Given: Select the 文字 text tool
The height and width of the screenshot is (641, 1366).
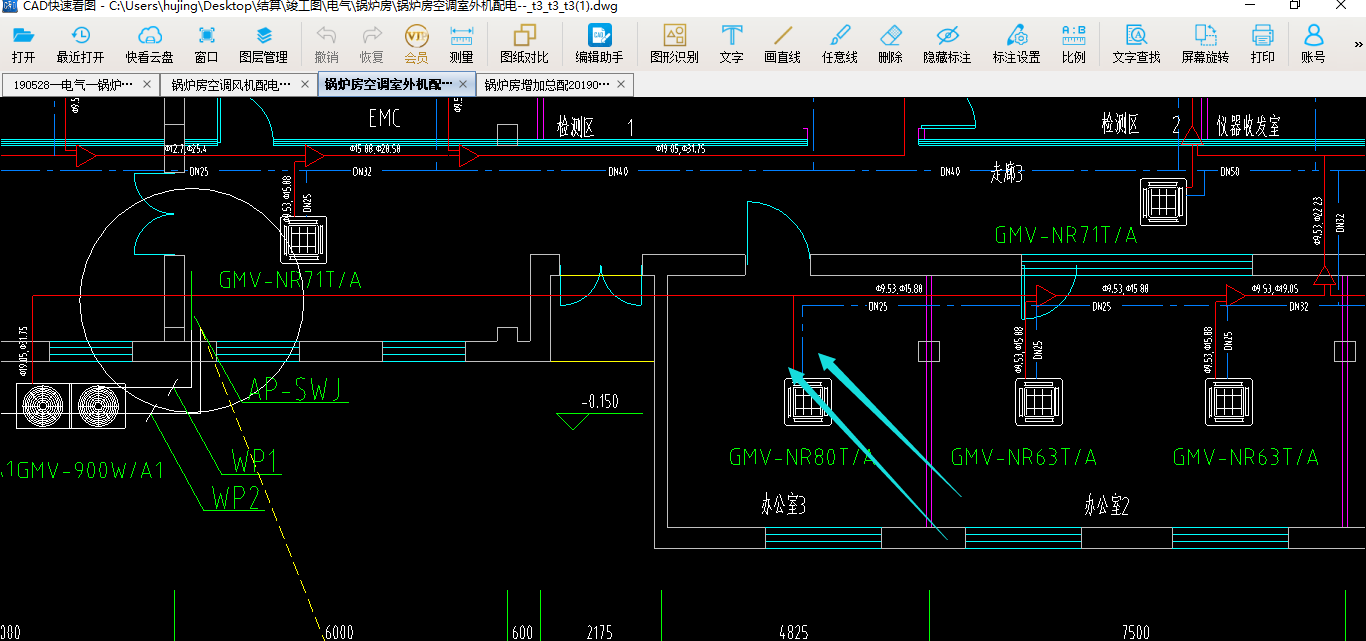Looking at the screenshot, I should [731, 45].
